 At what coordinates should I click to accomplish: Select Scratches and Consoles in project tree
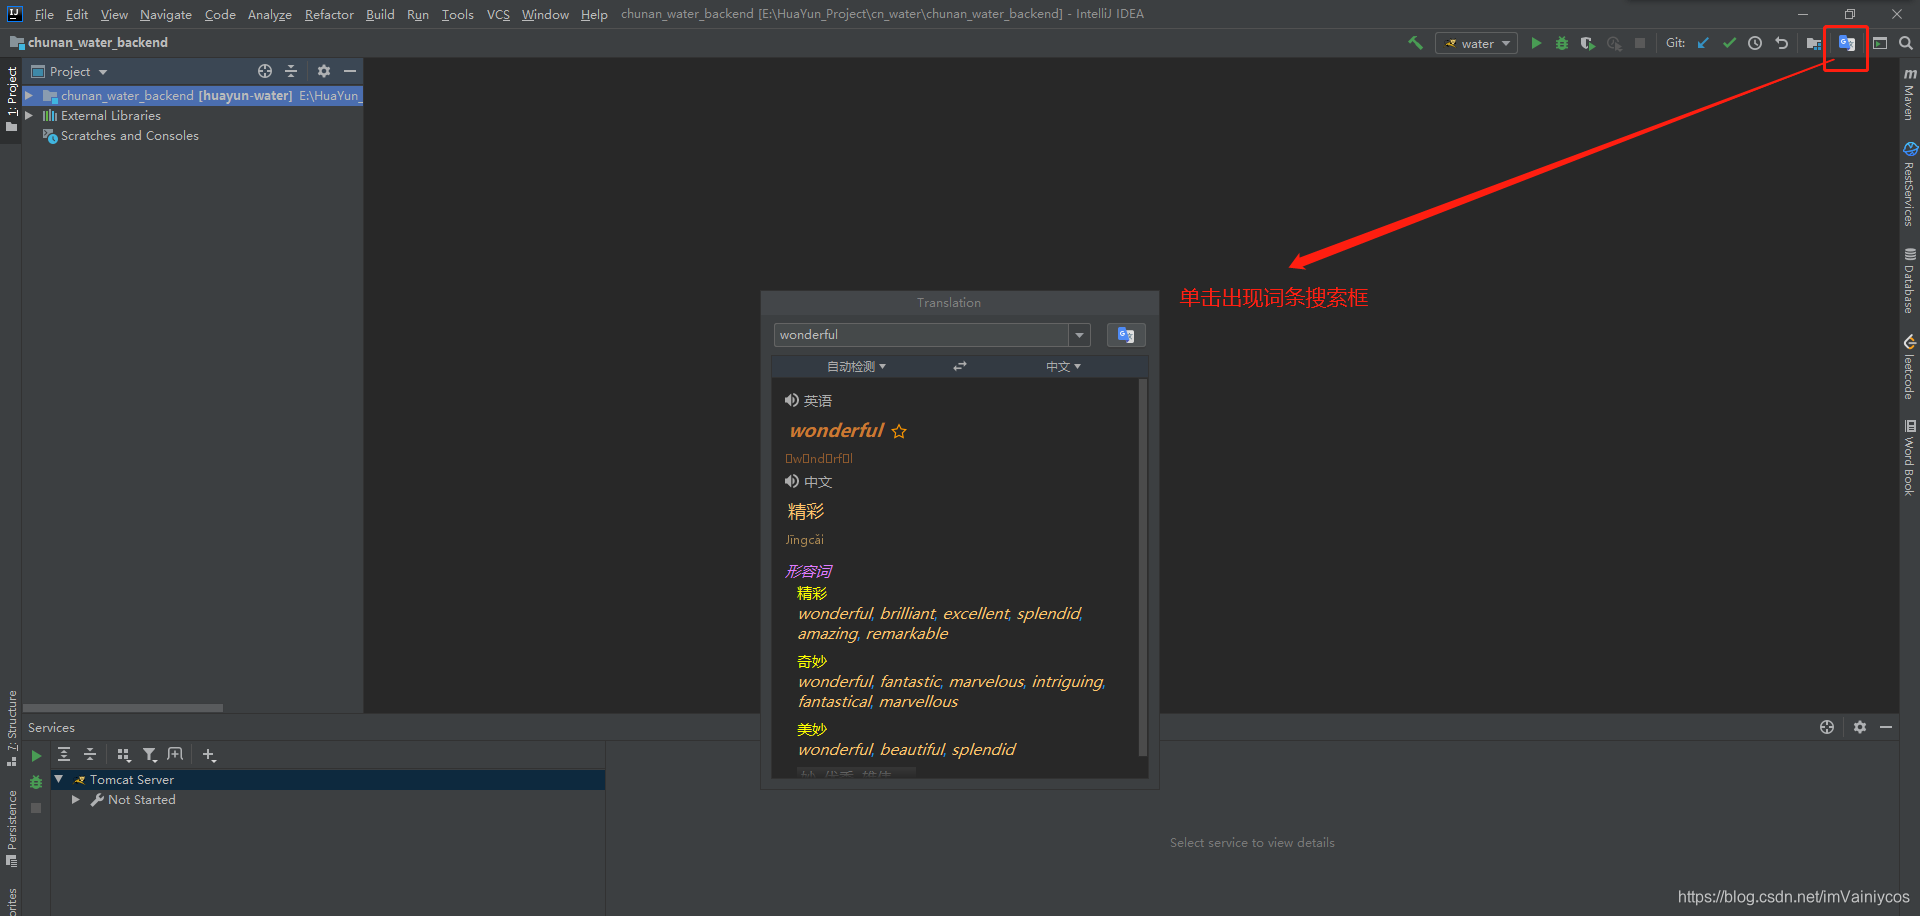[129, 136]
